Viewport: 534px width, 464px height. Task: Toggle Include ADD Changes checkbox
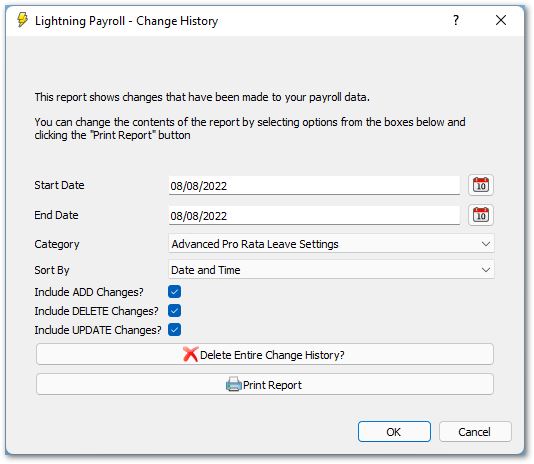[x=174, y=292]
